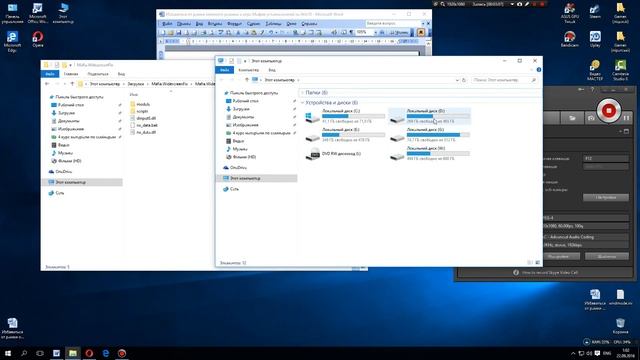Go up one level in This PC window
This screenshot has height=360, width=640.
[x=247, y=80]
